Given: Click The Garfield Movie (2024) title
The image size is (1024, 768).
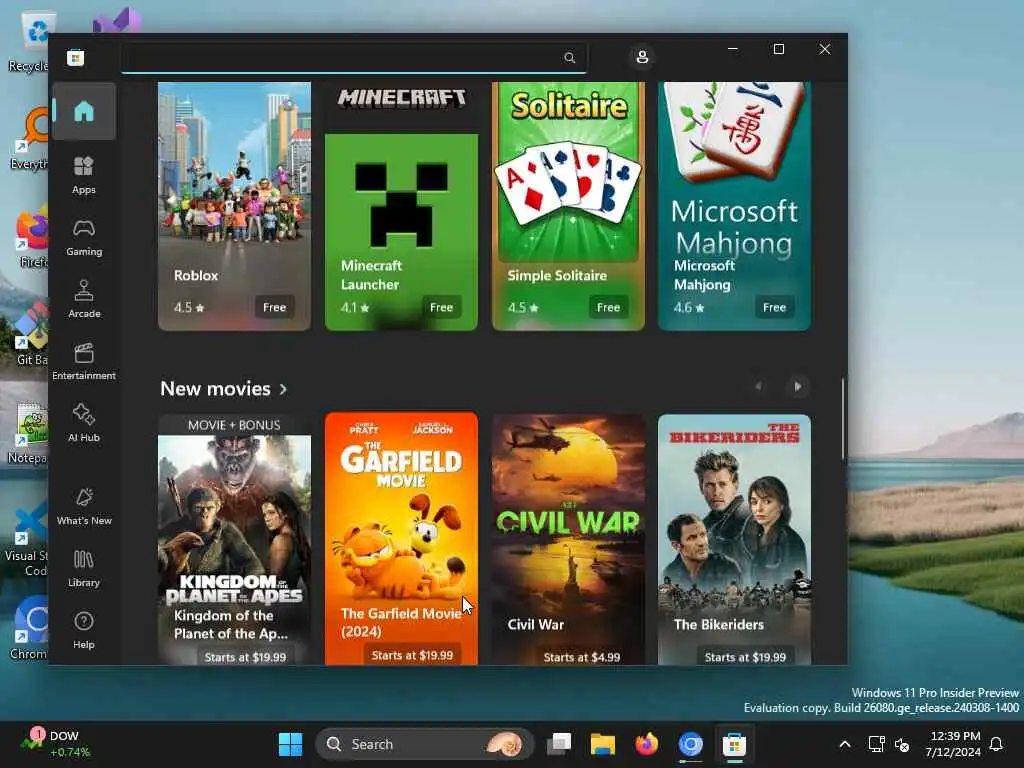Looking at the screenshot, I should click(x=401, y=622).
